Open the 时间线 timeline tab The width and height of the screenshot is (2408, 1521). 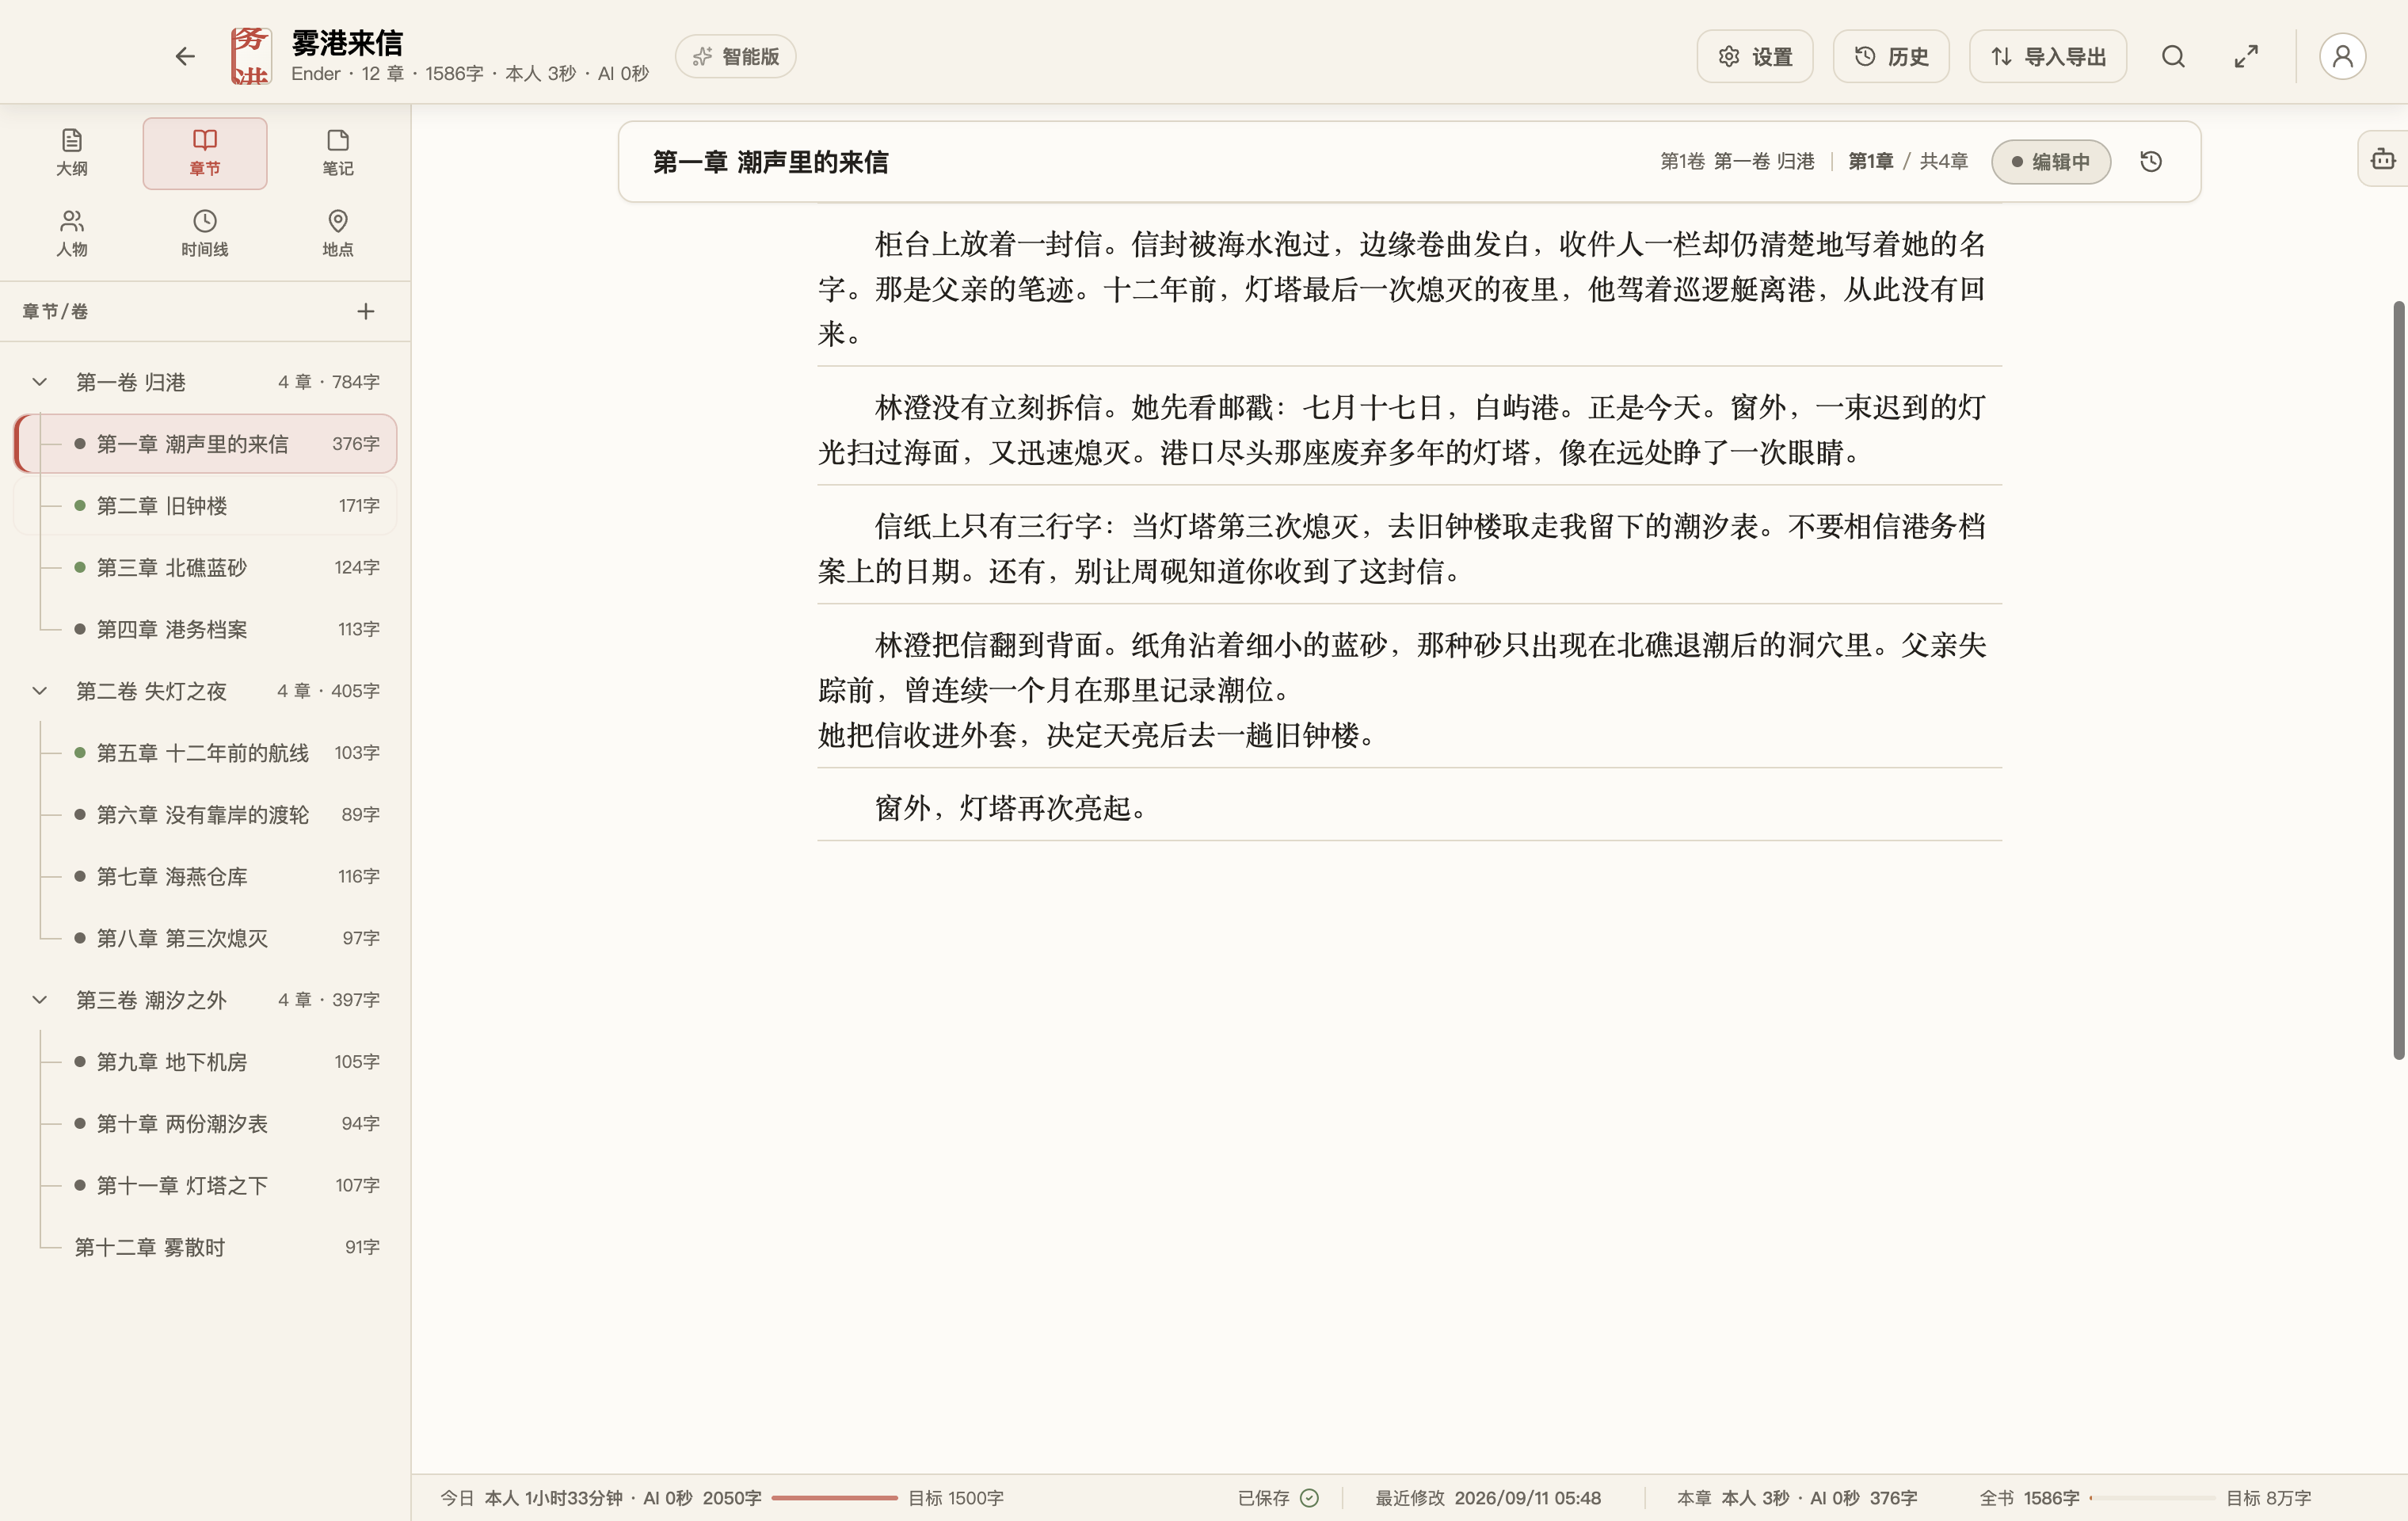205,234
